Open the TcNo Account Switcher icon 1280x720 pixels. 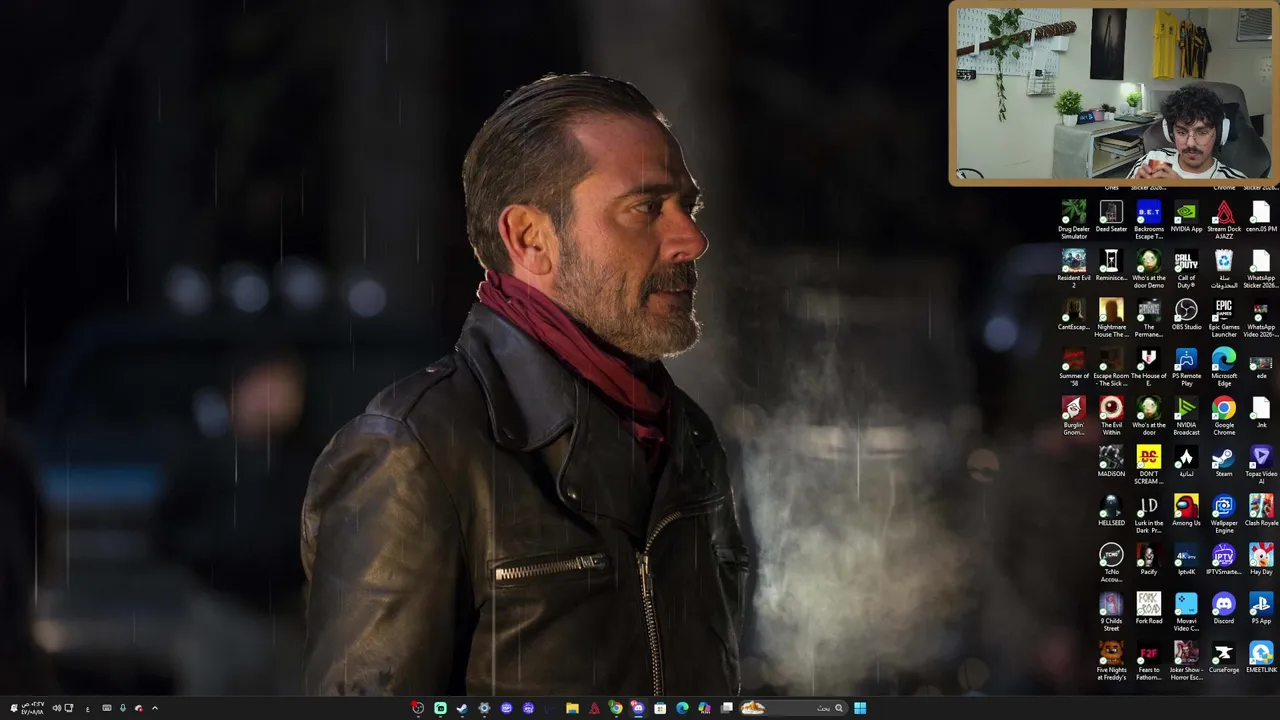point(1111,562)
